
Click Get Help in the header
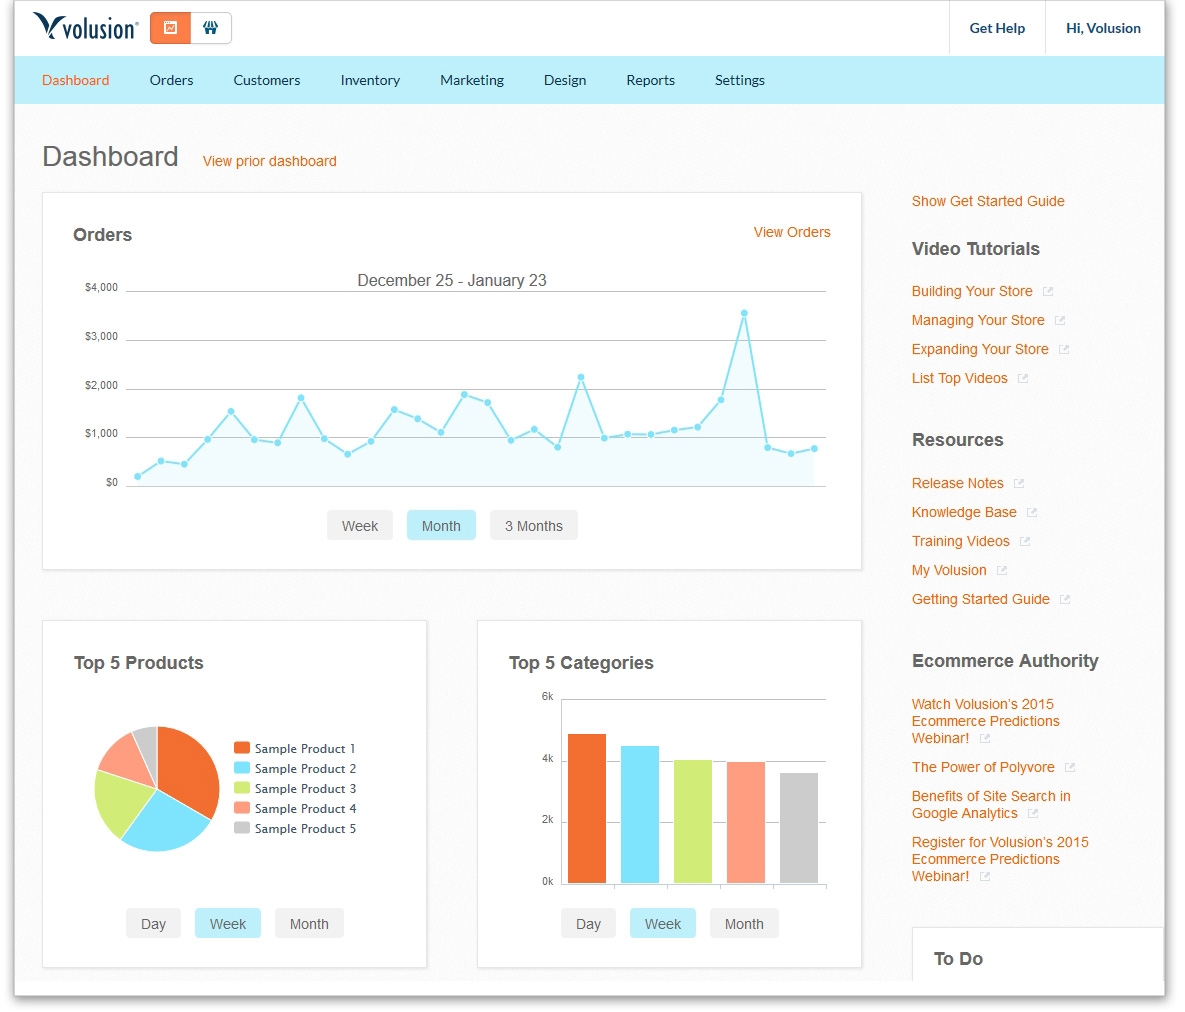point(998,28)
